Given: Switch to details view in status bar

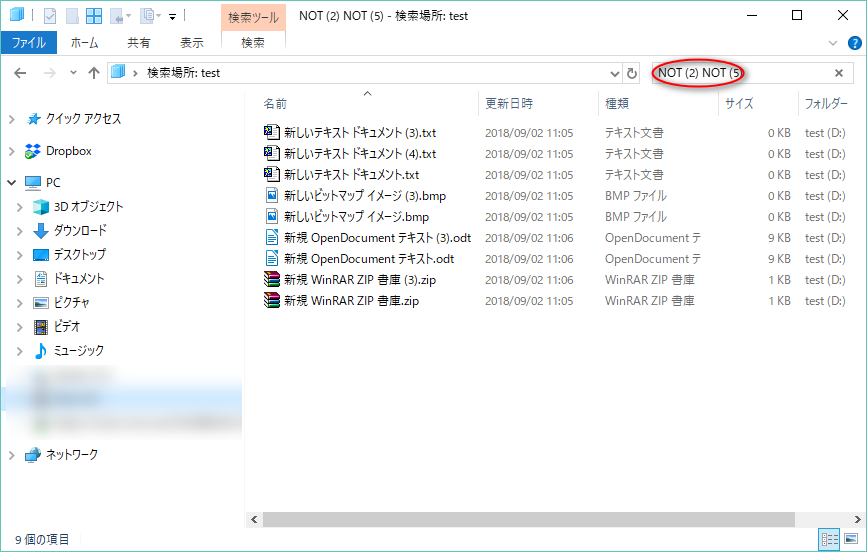Looking at the screenshot, I should (x=829, y=539).
